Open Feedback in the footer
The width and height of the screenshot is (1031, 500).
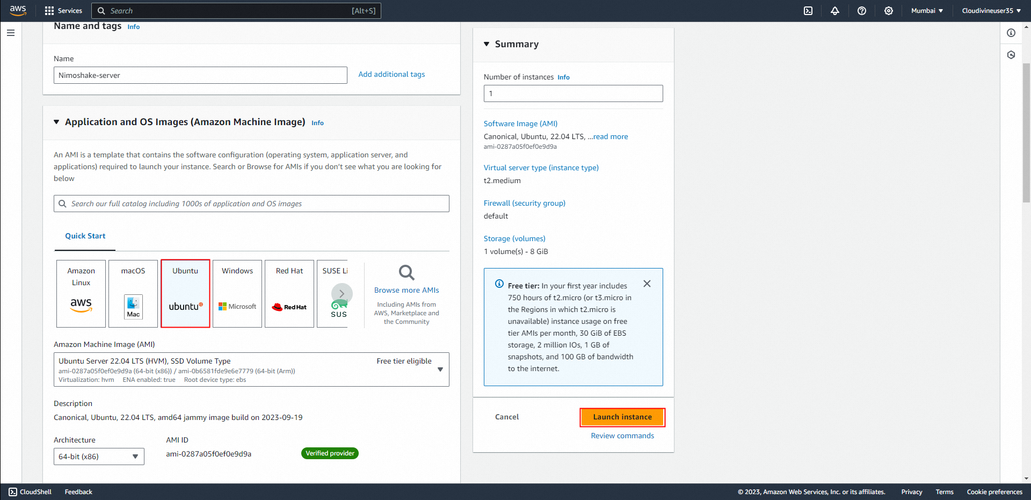(x=78, y=492)
